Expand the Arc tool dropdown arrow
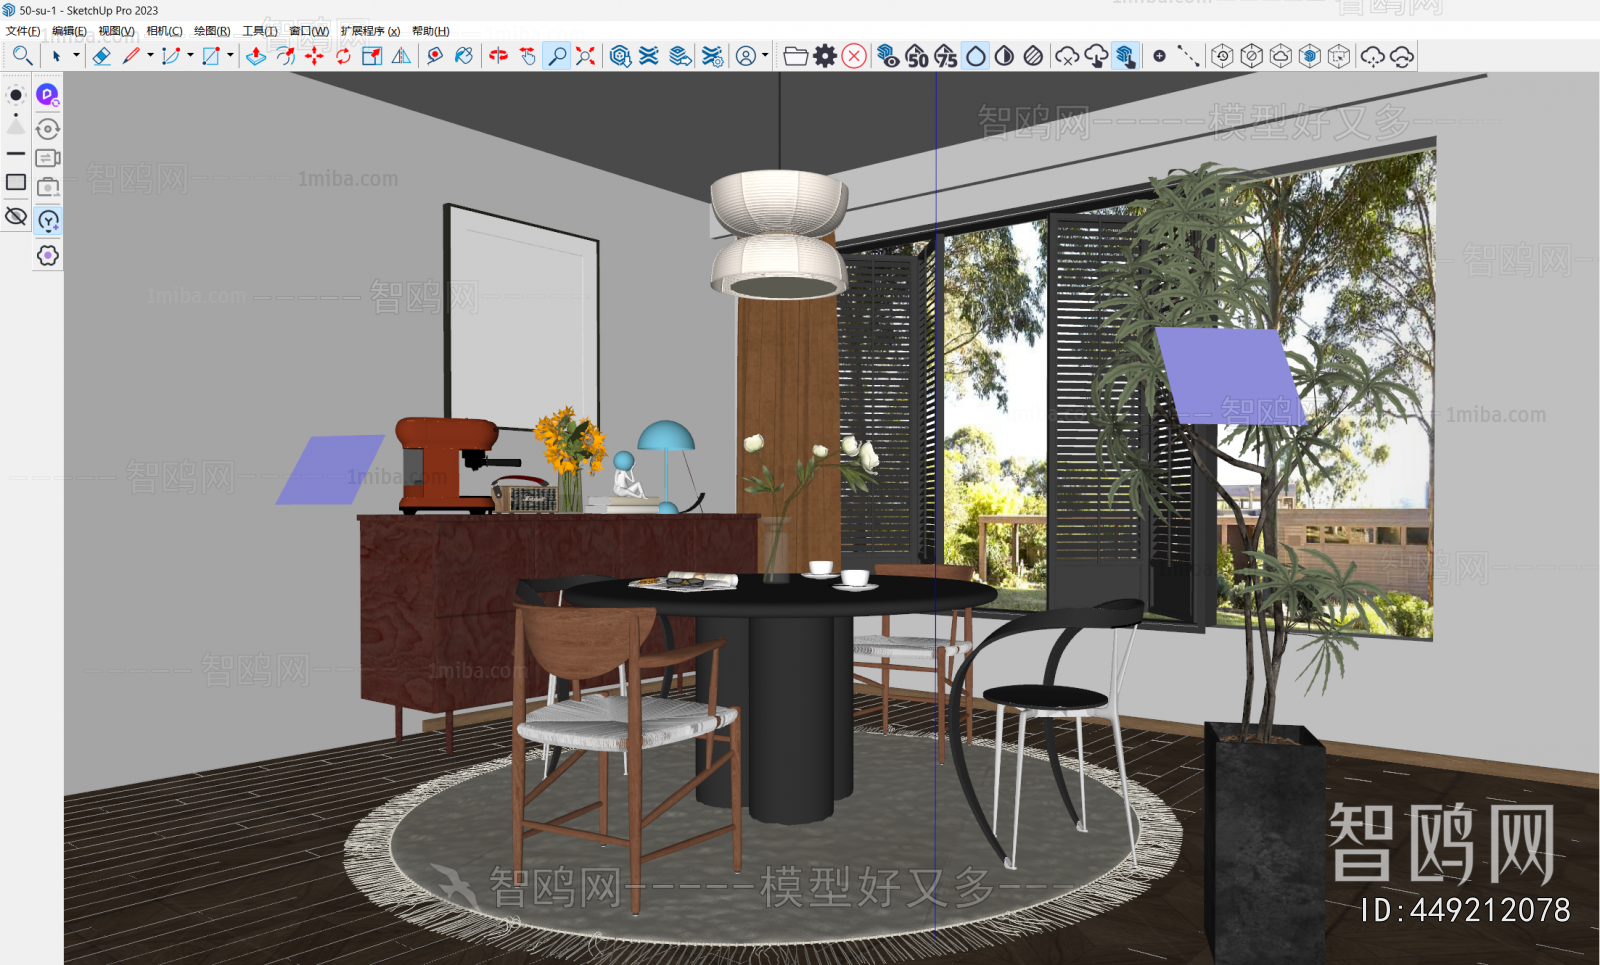The width and height of the screenshot is (1600, 965). point(190,55)
